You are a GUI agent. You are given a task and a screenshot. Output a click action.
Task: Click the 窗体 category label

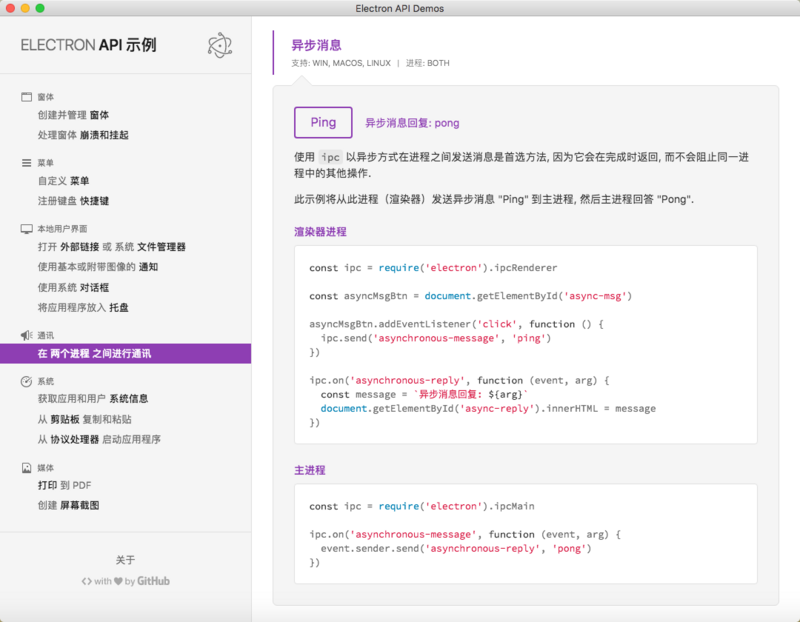click(x=45, y=97)
